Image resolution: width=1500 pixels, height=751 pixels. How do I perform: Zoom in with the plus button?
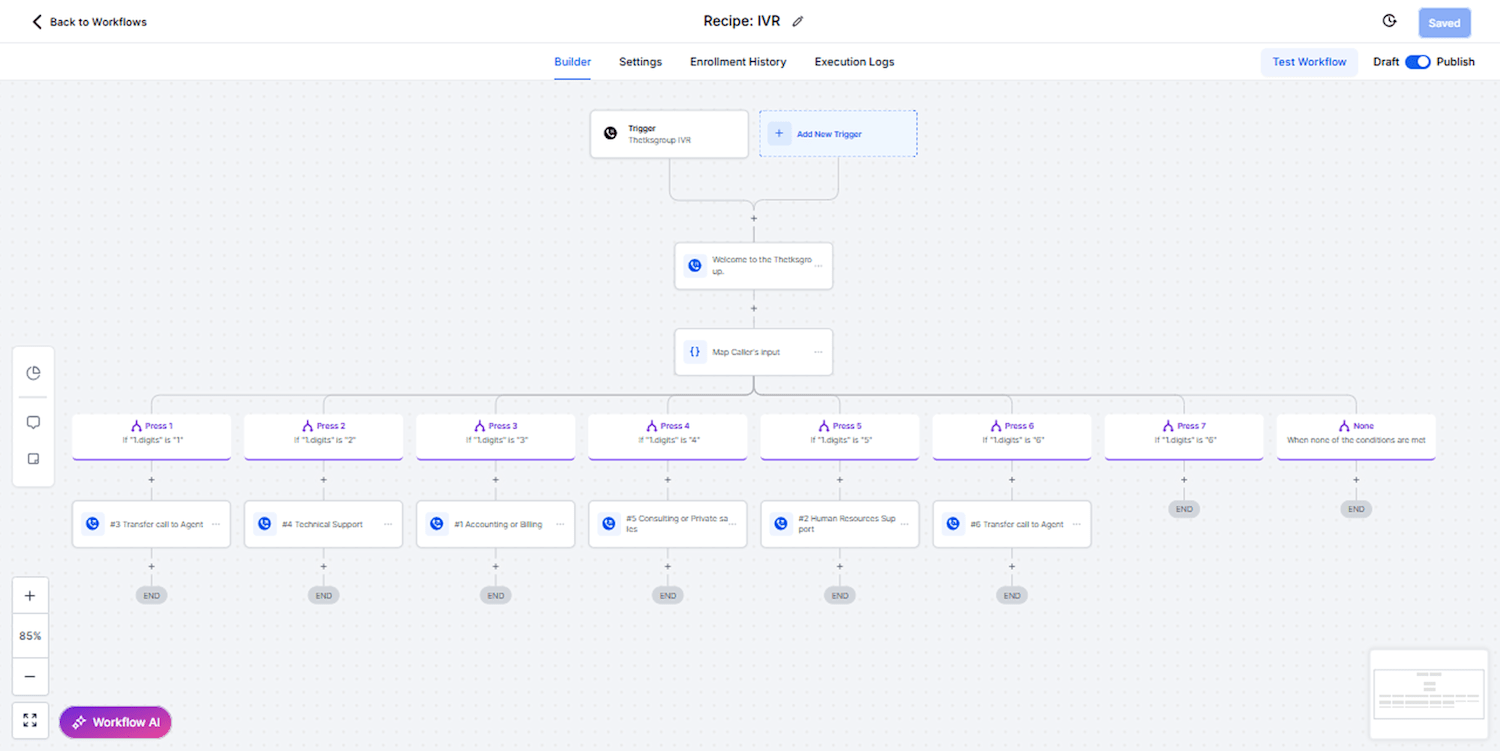pyautogui.click(x=30, y=596)
